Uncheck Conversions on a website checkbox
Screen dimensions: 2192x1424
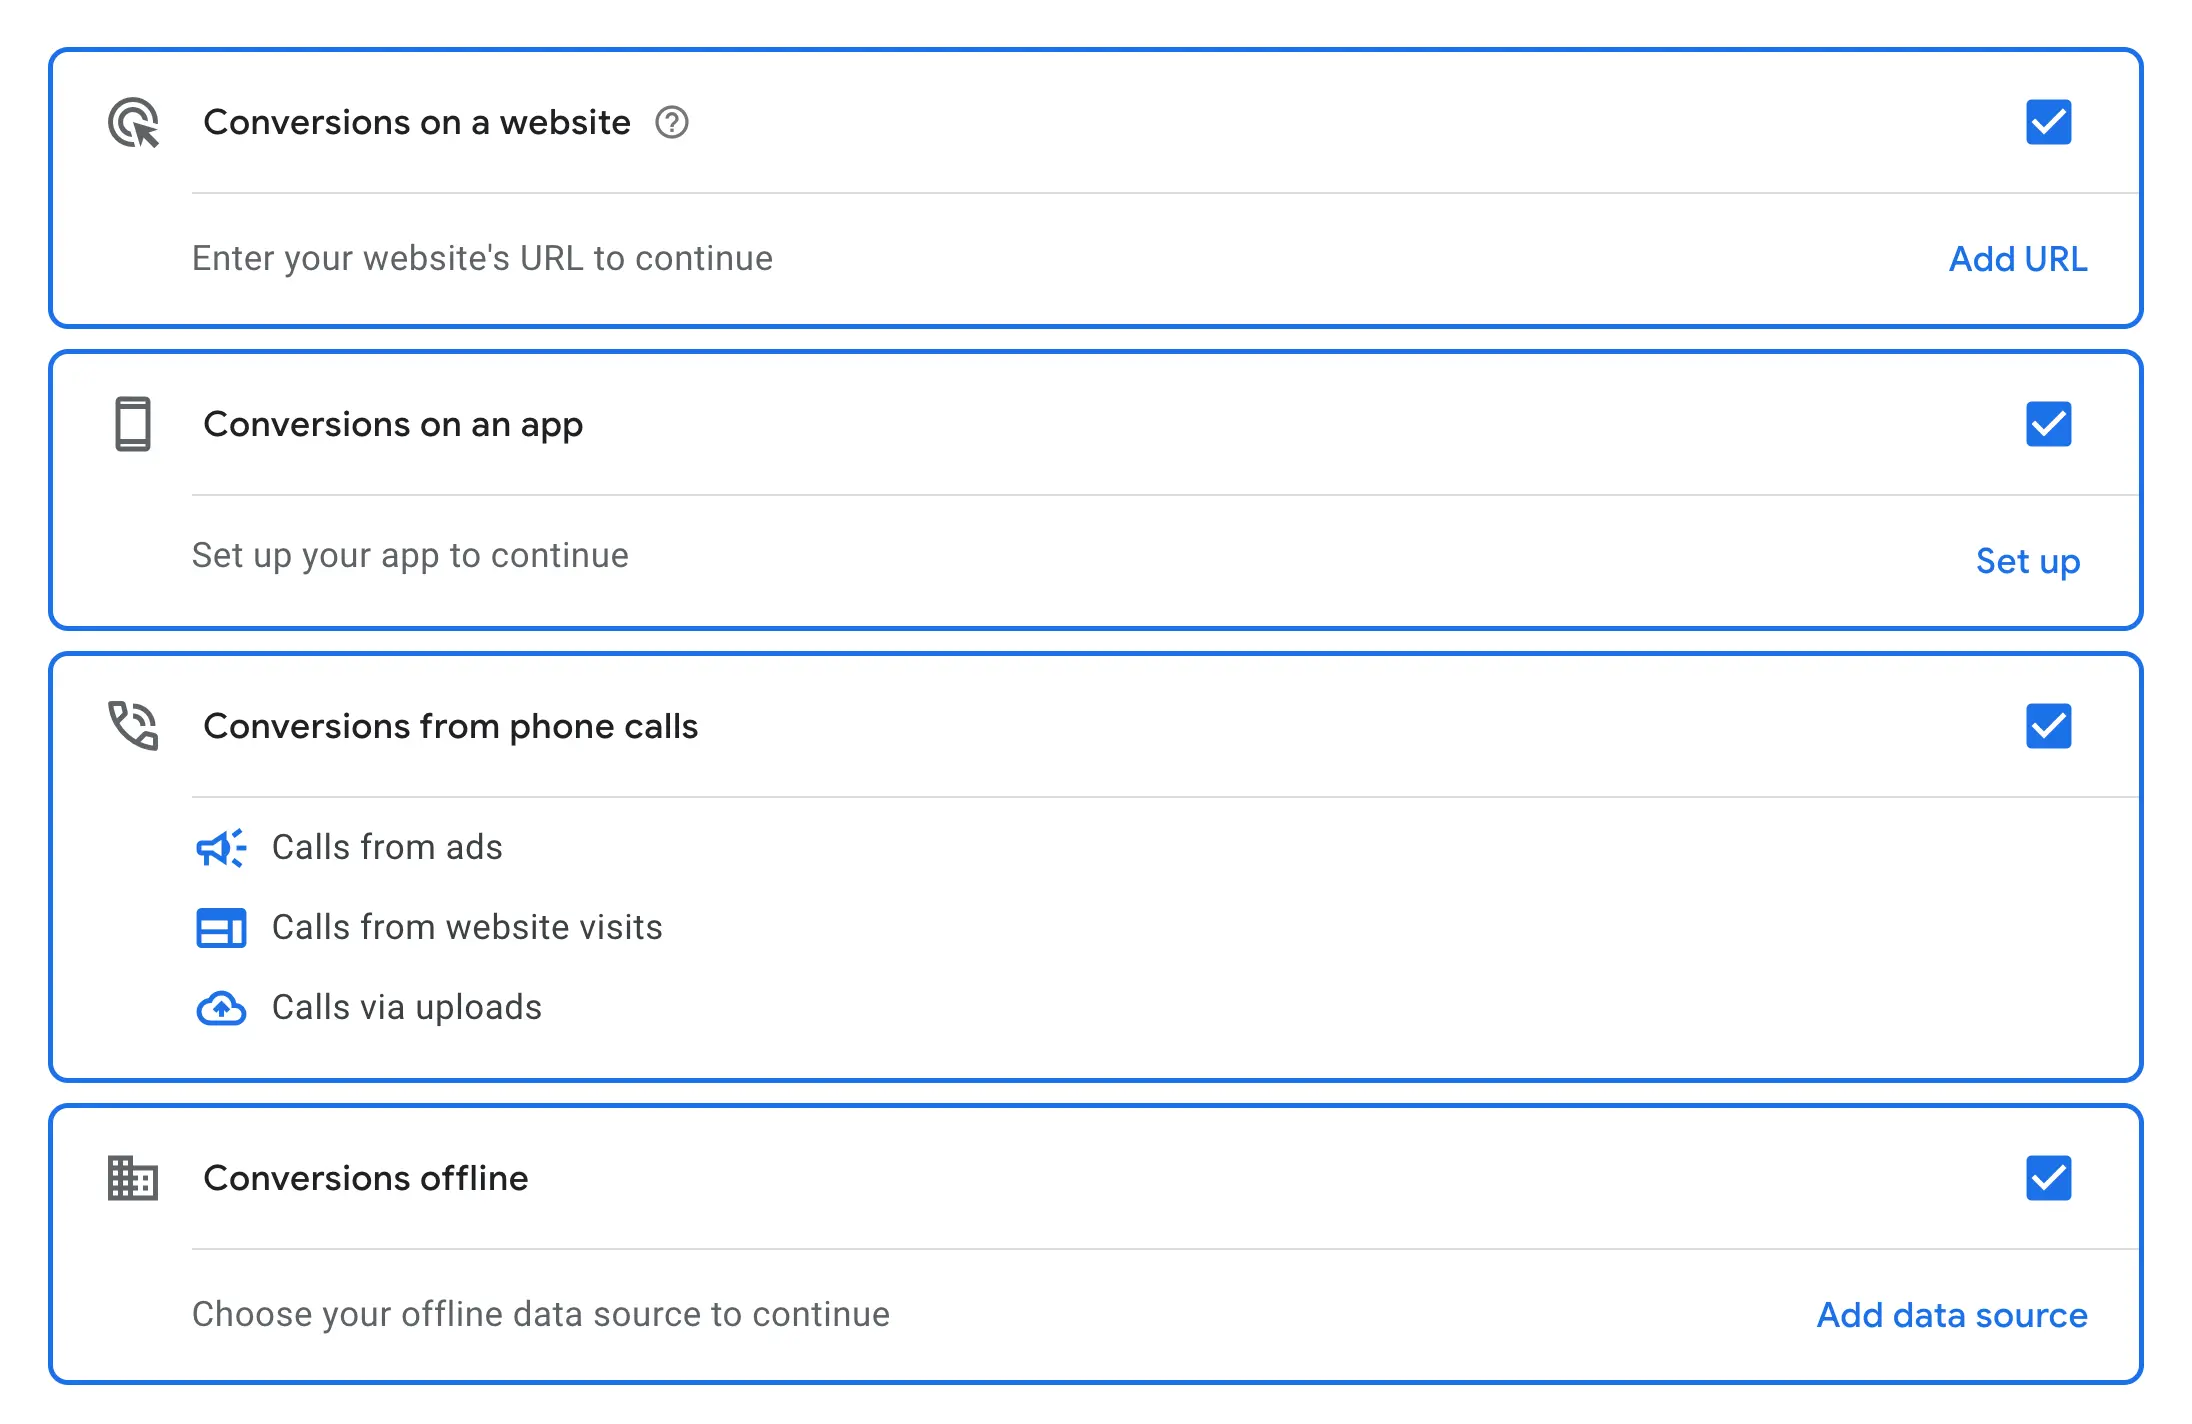[x=2048, y=123]
